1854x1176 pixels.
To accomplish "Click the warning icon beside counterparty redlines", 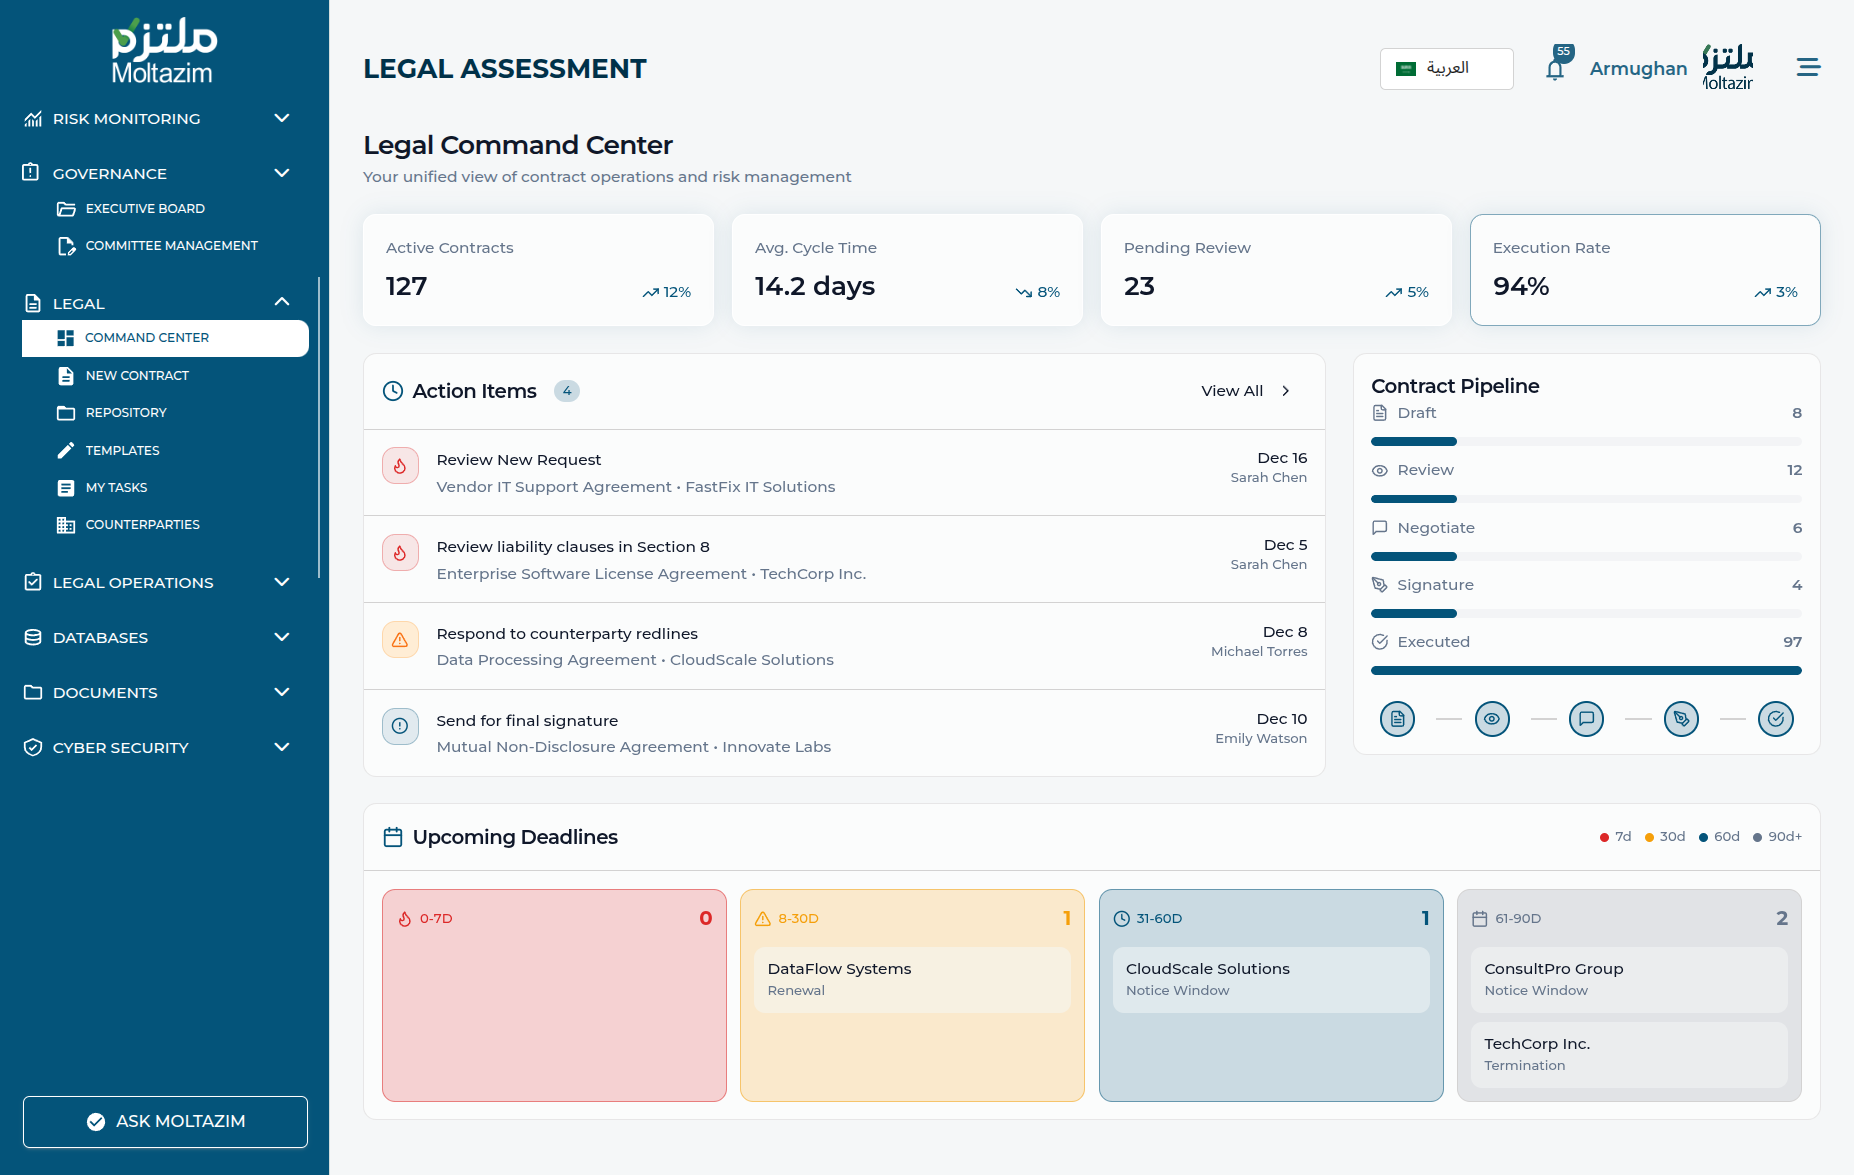I will tap(400, 640).
